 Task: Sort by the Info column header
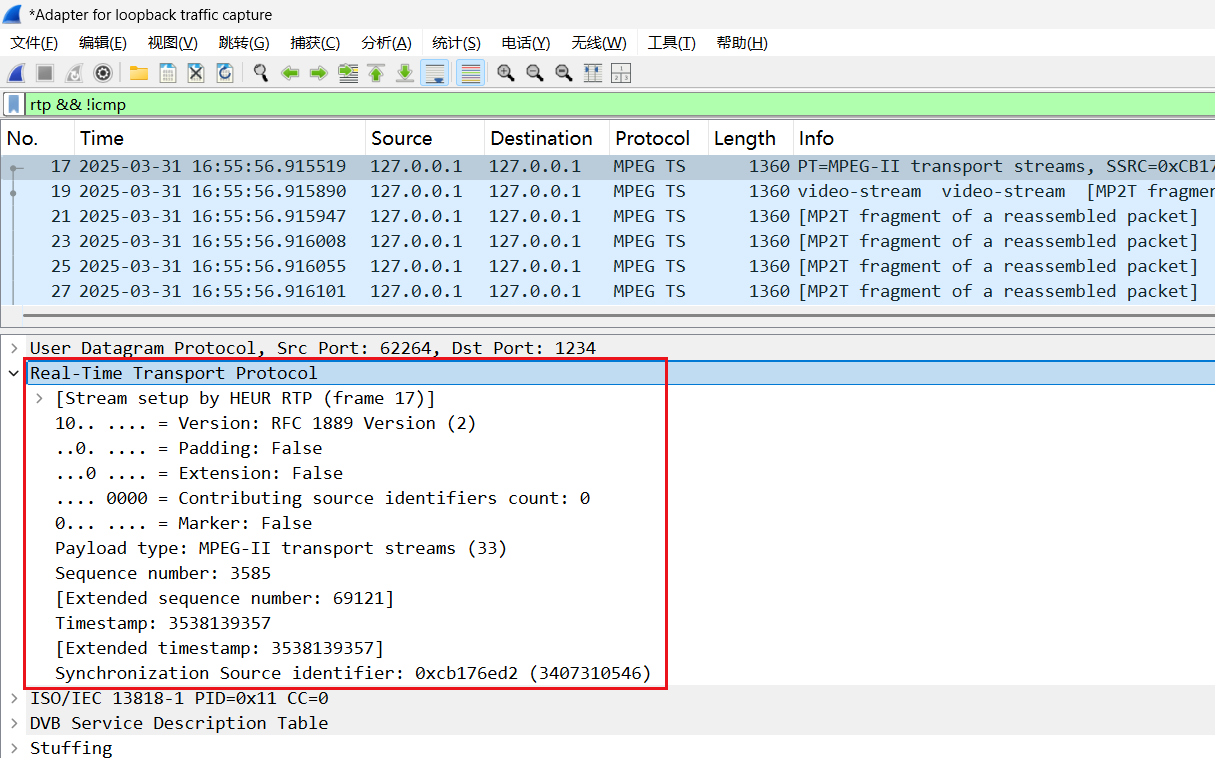(1004, 138)
